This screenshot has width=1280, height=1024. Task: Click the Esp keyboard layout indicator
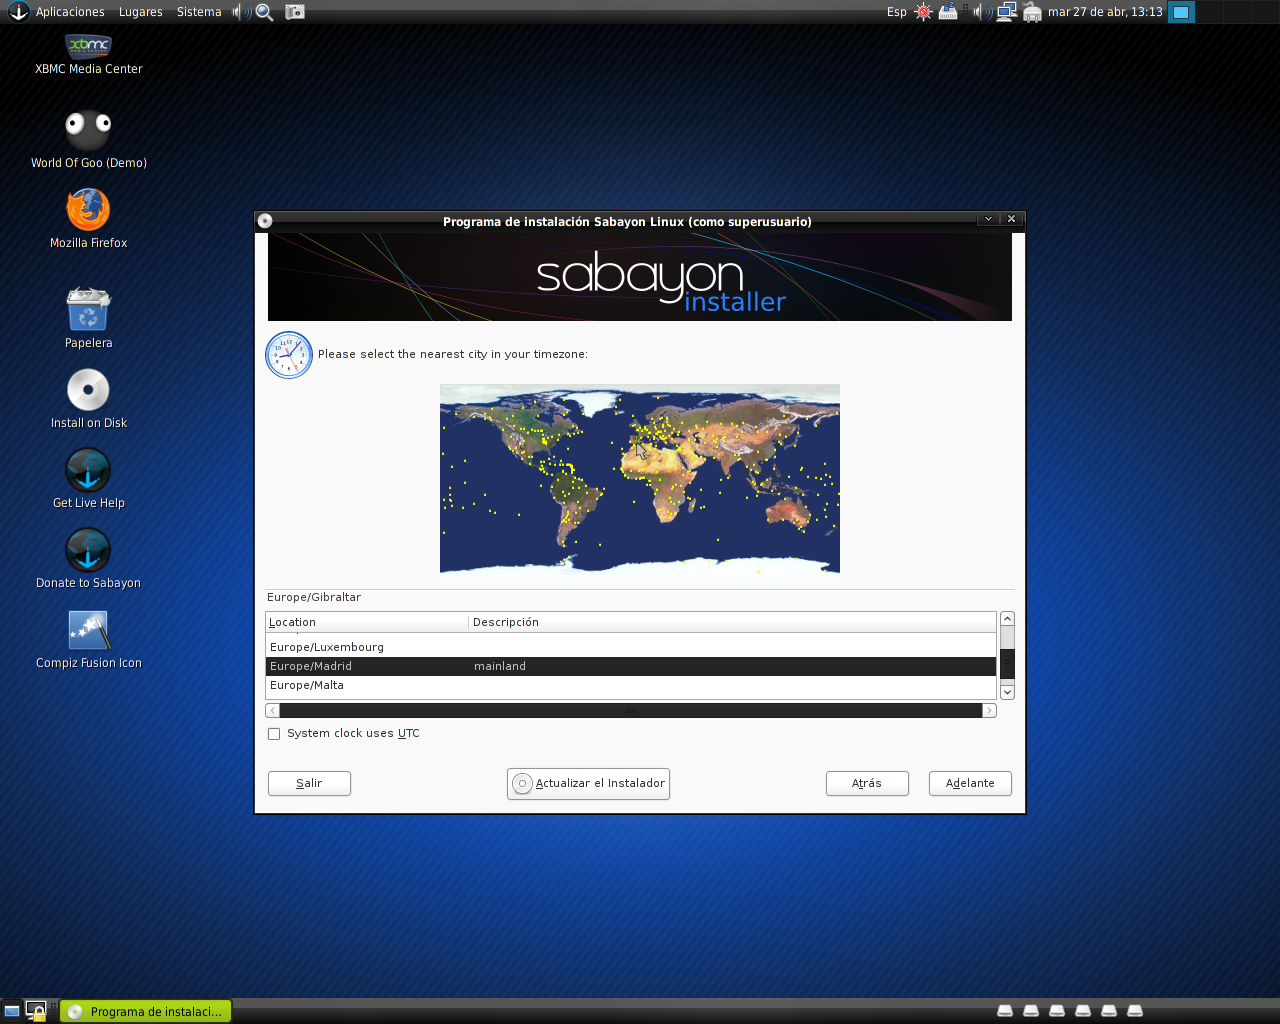(897, 12)
